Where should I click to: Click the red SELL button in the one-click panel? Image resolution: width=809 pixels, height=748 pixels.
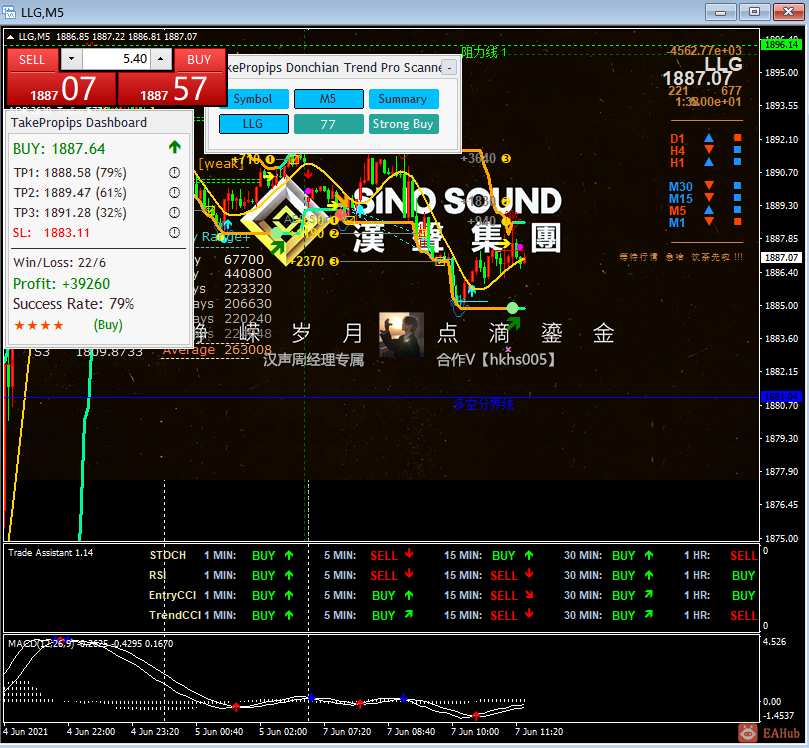point(32,59)
